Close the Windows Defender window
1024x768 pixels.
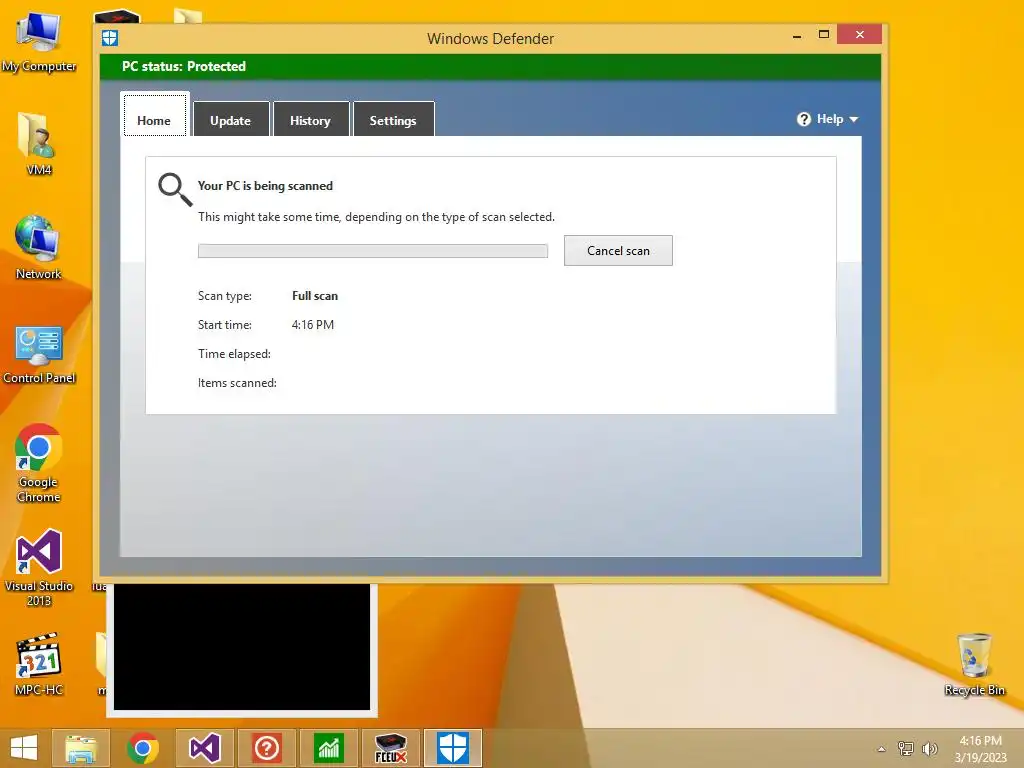[x=859, y=35]
